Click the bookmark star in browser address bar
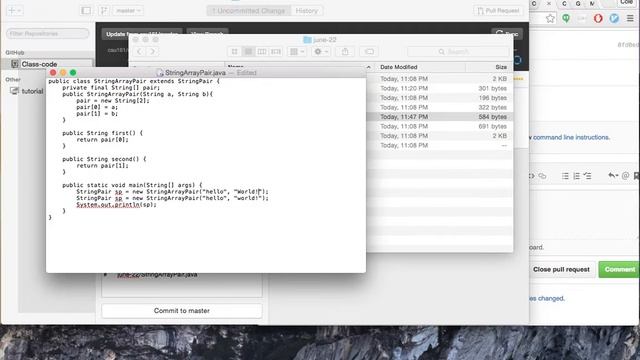Screen dimensions: 640x360 tap(550, 18)
